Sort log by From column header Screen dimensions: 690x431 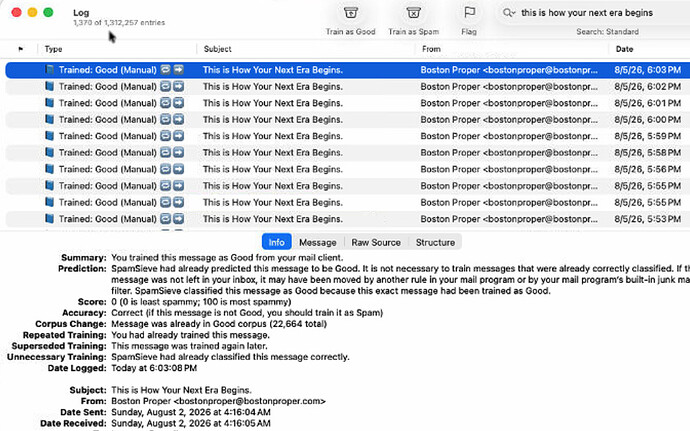coord(431,49)
